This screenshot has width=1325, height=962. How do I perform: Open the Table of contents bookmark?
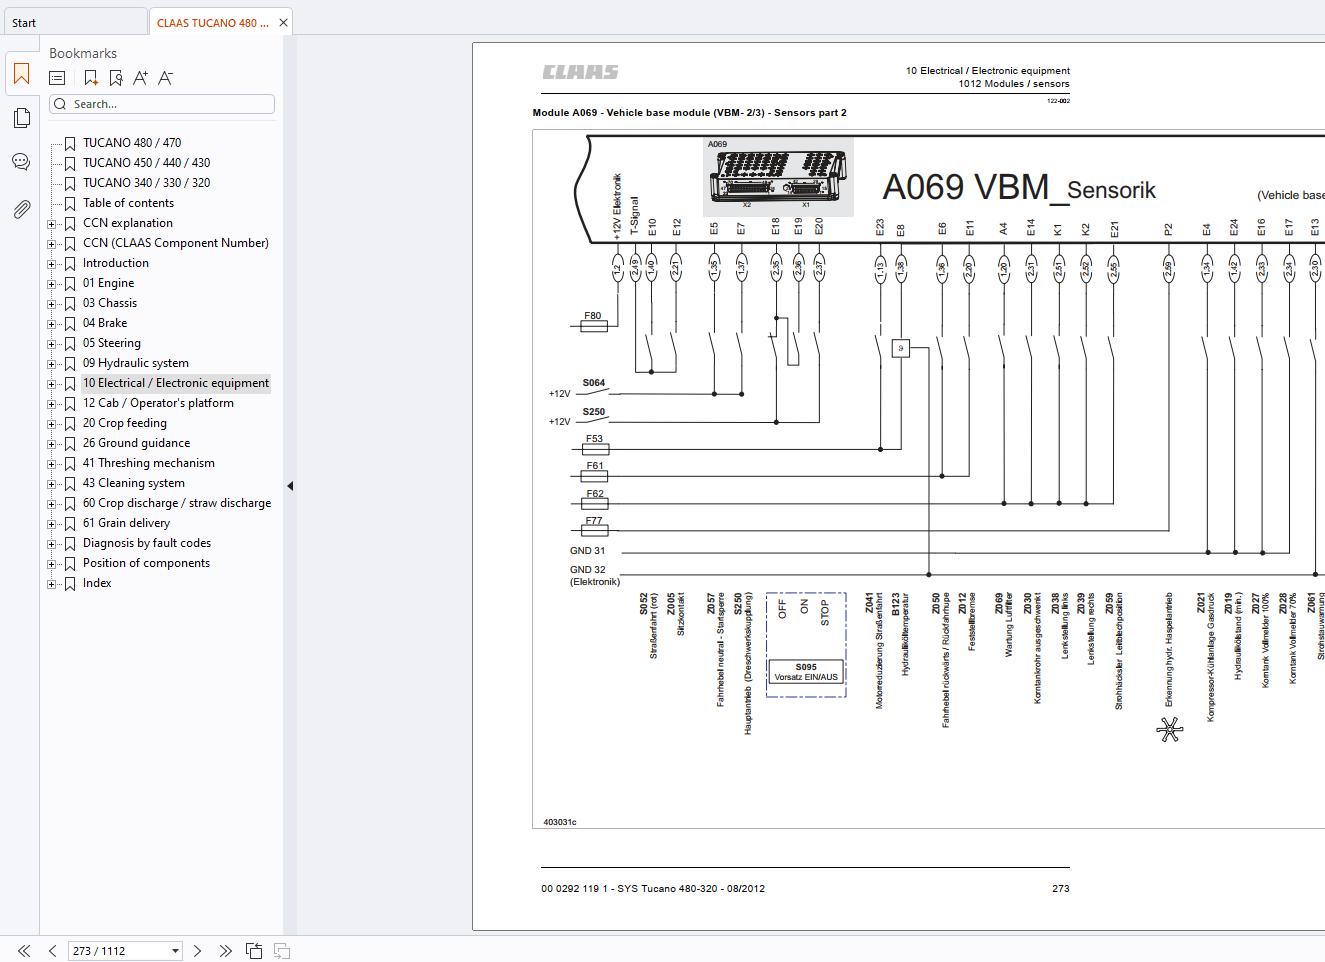pyautogui.click(x=128, y=203)
